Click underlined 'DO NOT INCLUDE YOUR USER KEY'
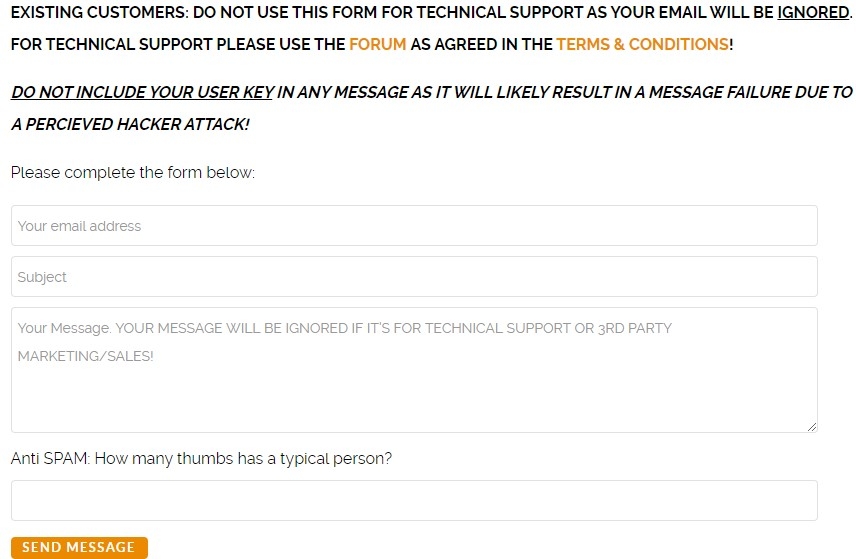856x559 pixels. 142,92
